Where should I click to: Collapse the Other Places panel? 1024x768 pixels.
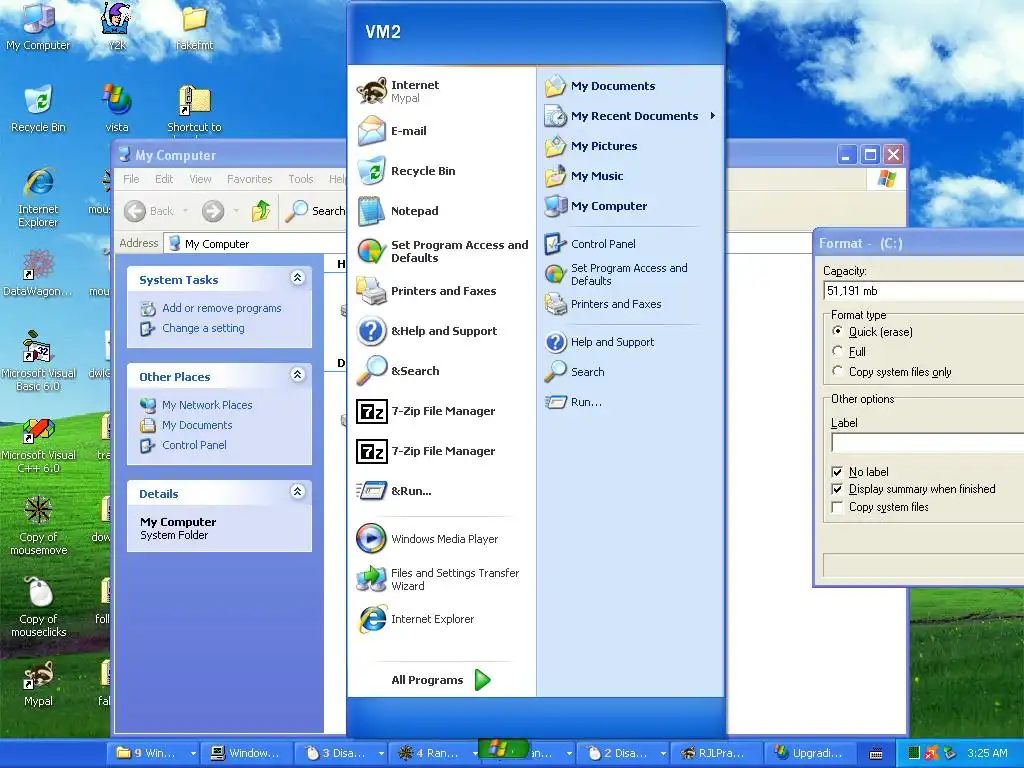297,374
